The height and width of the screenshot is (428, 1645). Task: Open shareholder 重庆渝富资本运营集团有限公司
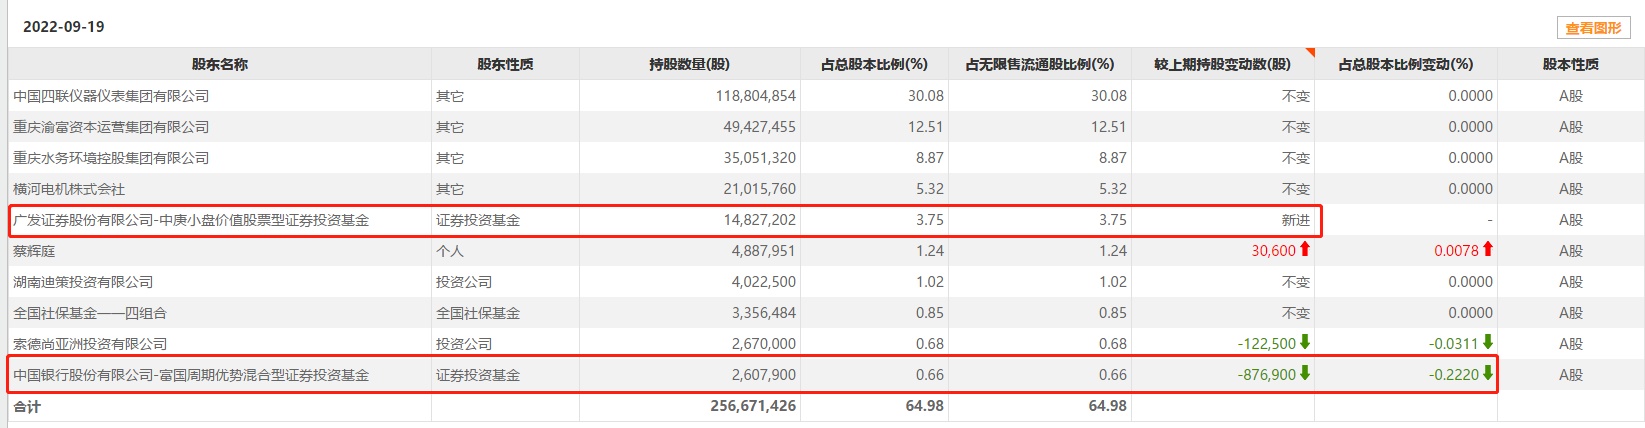tap(111, 127)
